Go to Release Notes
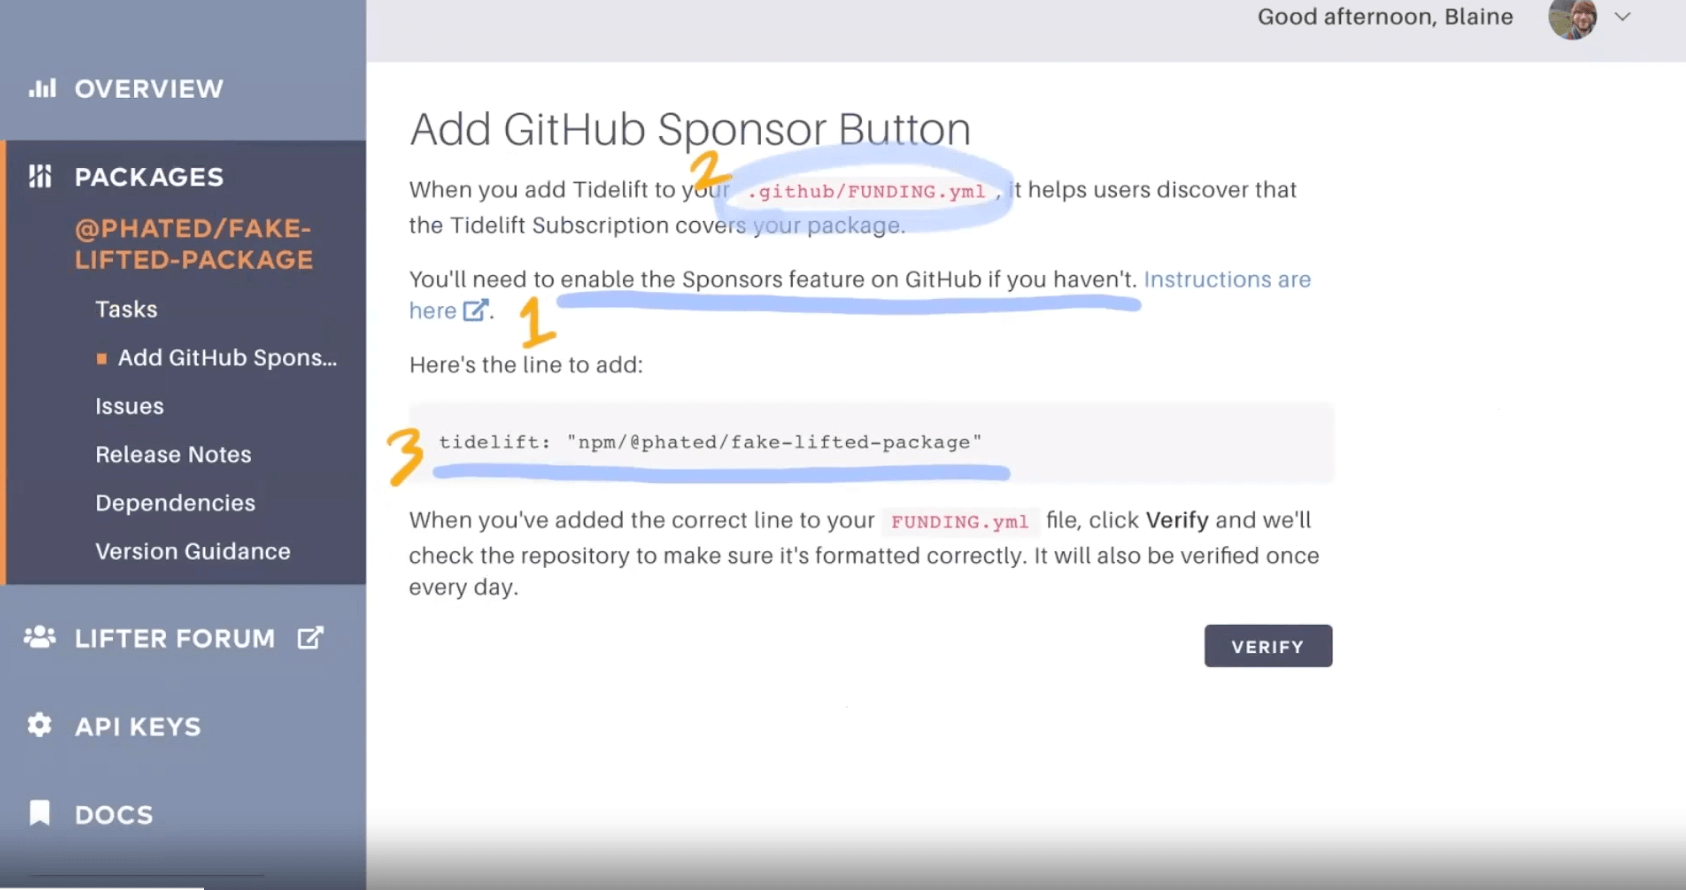Viewport: 1686px width, 890px height. click(173, 454)
